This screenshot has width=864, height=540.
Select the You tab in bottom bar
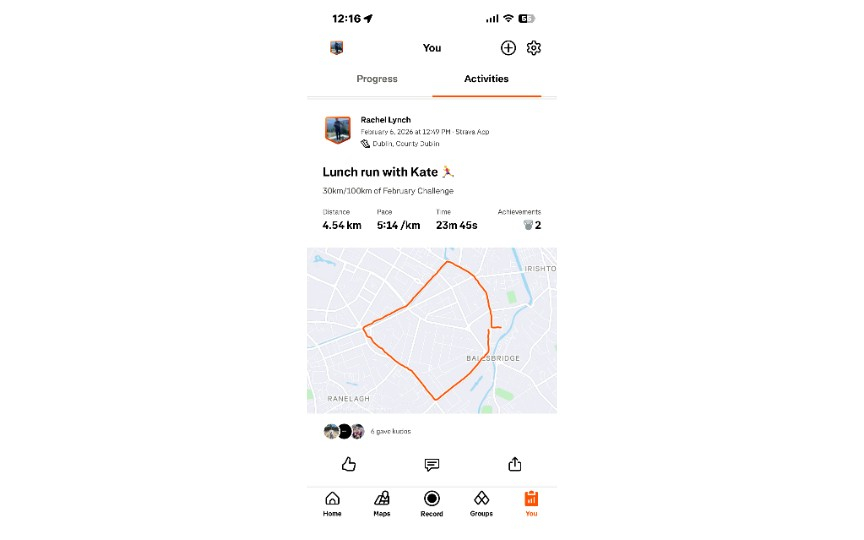[531, 504]
